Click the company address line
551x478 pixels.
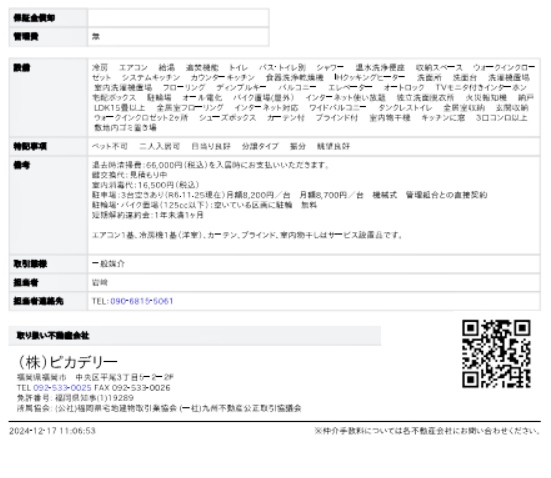[x=95, y=377]
